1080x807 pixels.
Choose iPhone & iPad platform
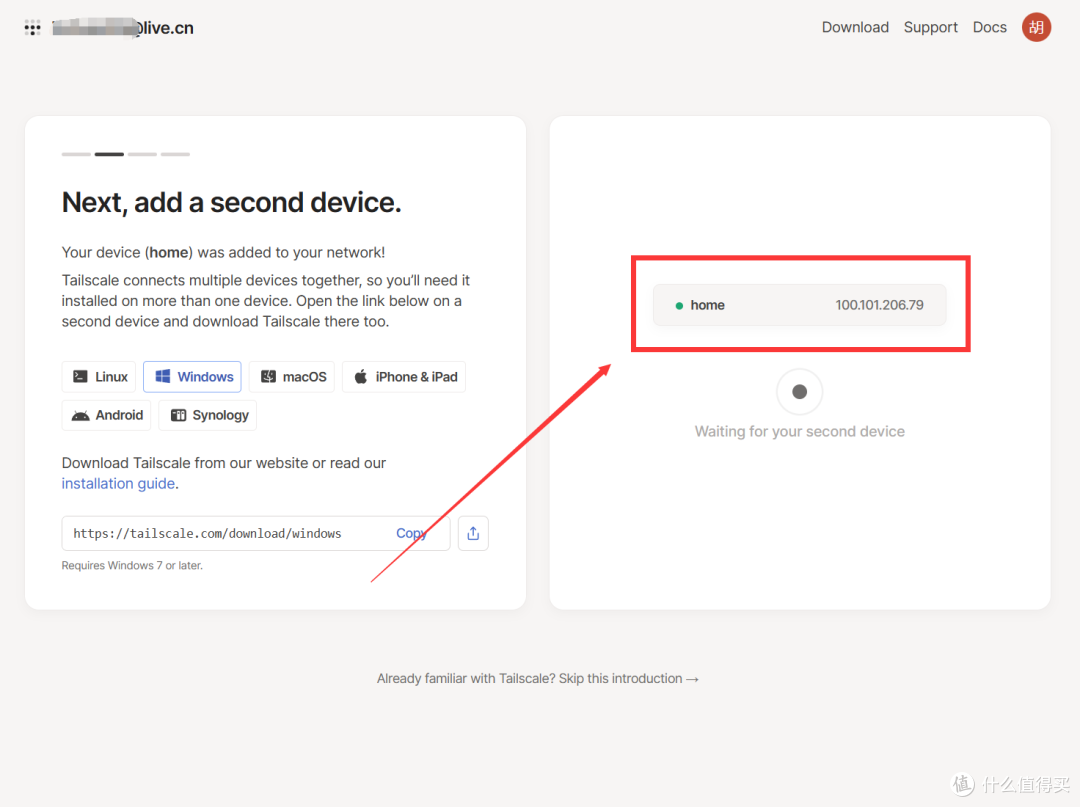tap(404, 377)
